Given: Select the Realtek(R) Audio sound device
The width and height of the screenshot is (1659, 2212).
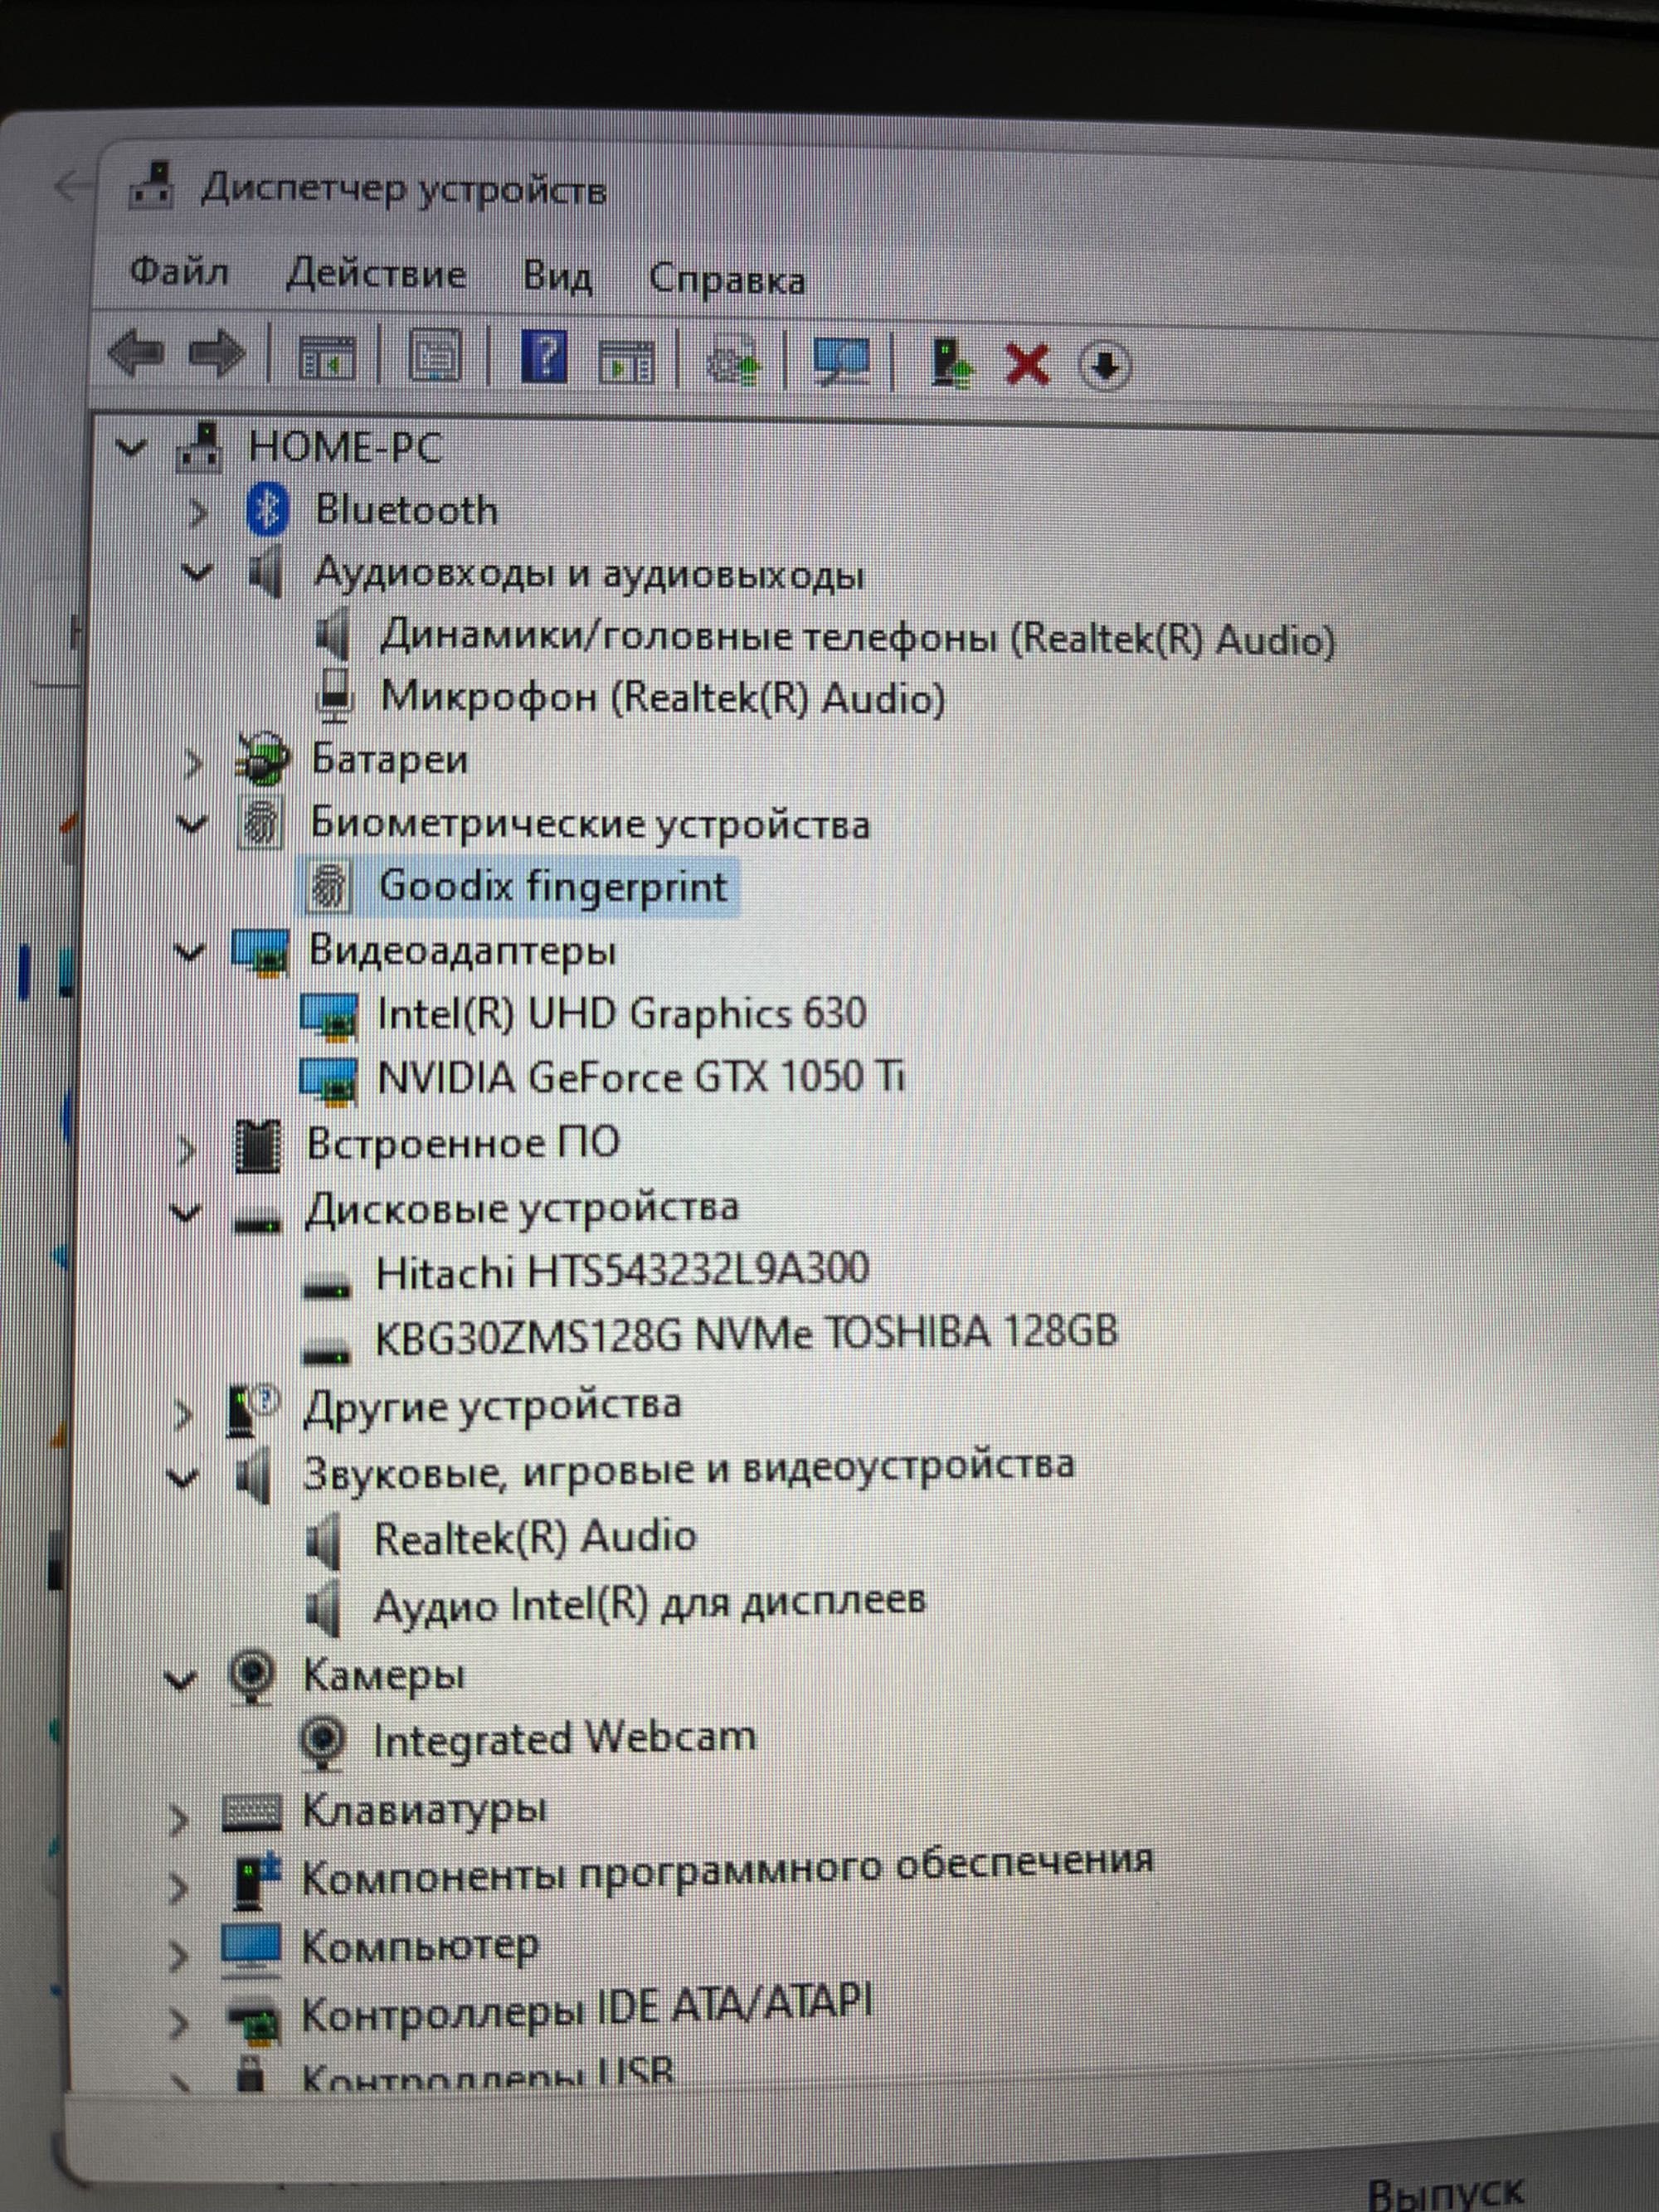Looking at the screenshot, I should point(534,1537).
